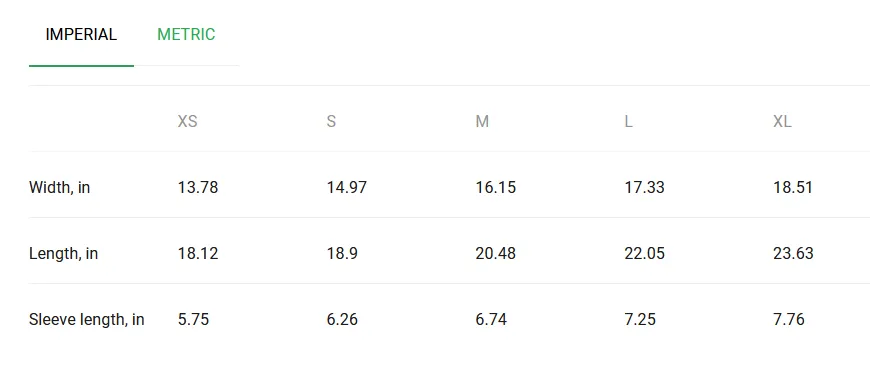Switch to the METRIC tab
Screen dimensions: 870x367
pyautogui.click(x=186, y=34)
